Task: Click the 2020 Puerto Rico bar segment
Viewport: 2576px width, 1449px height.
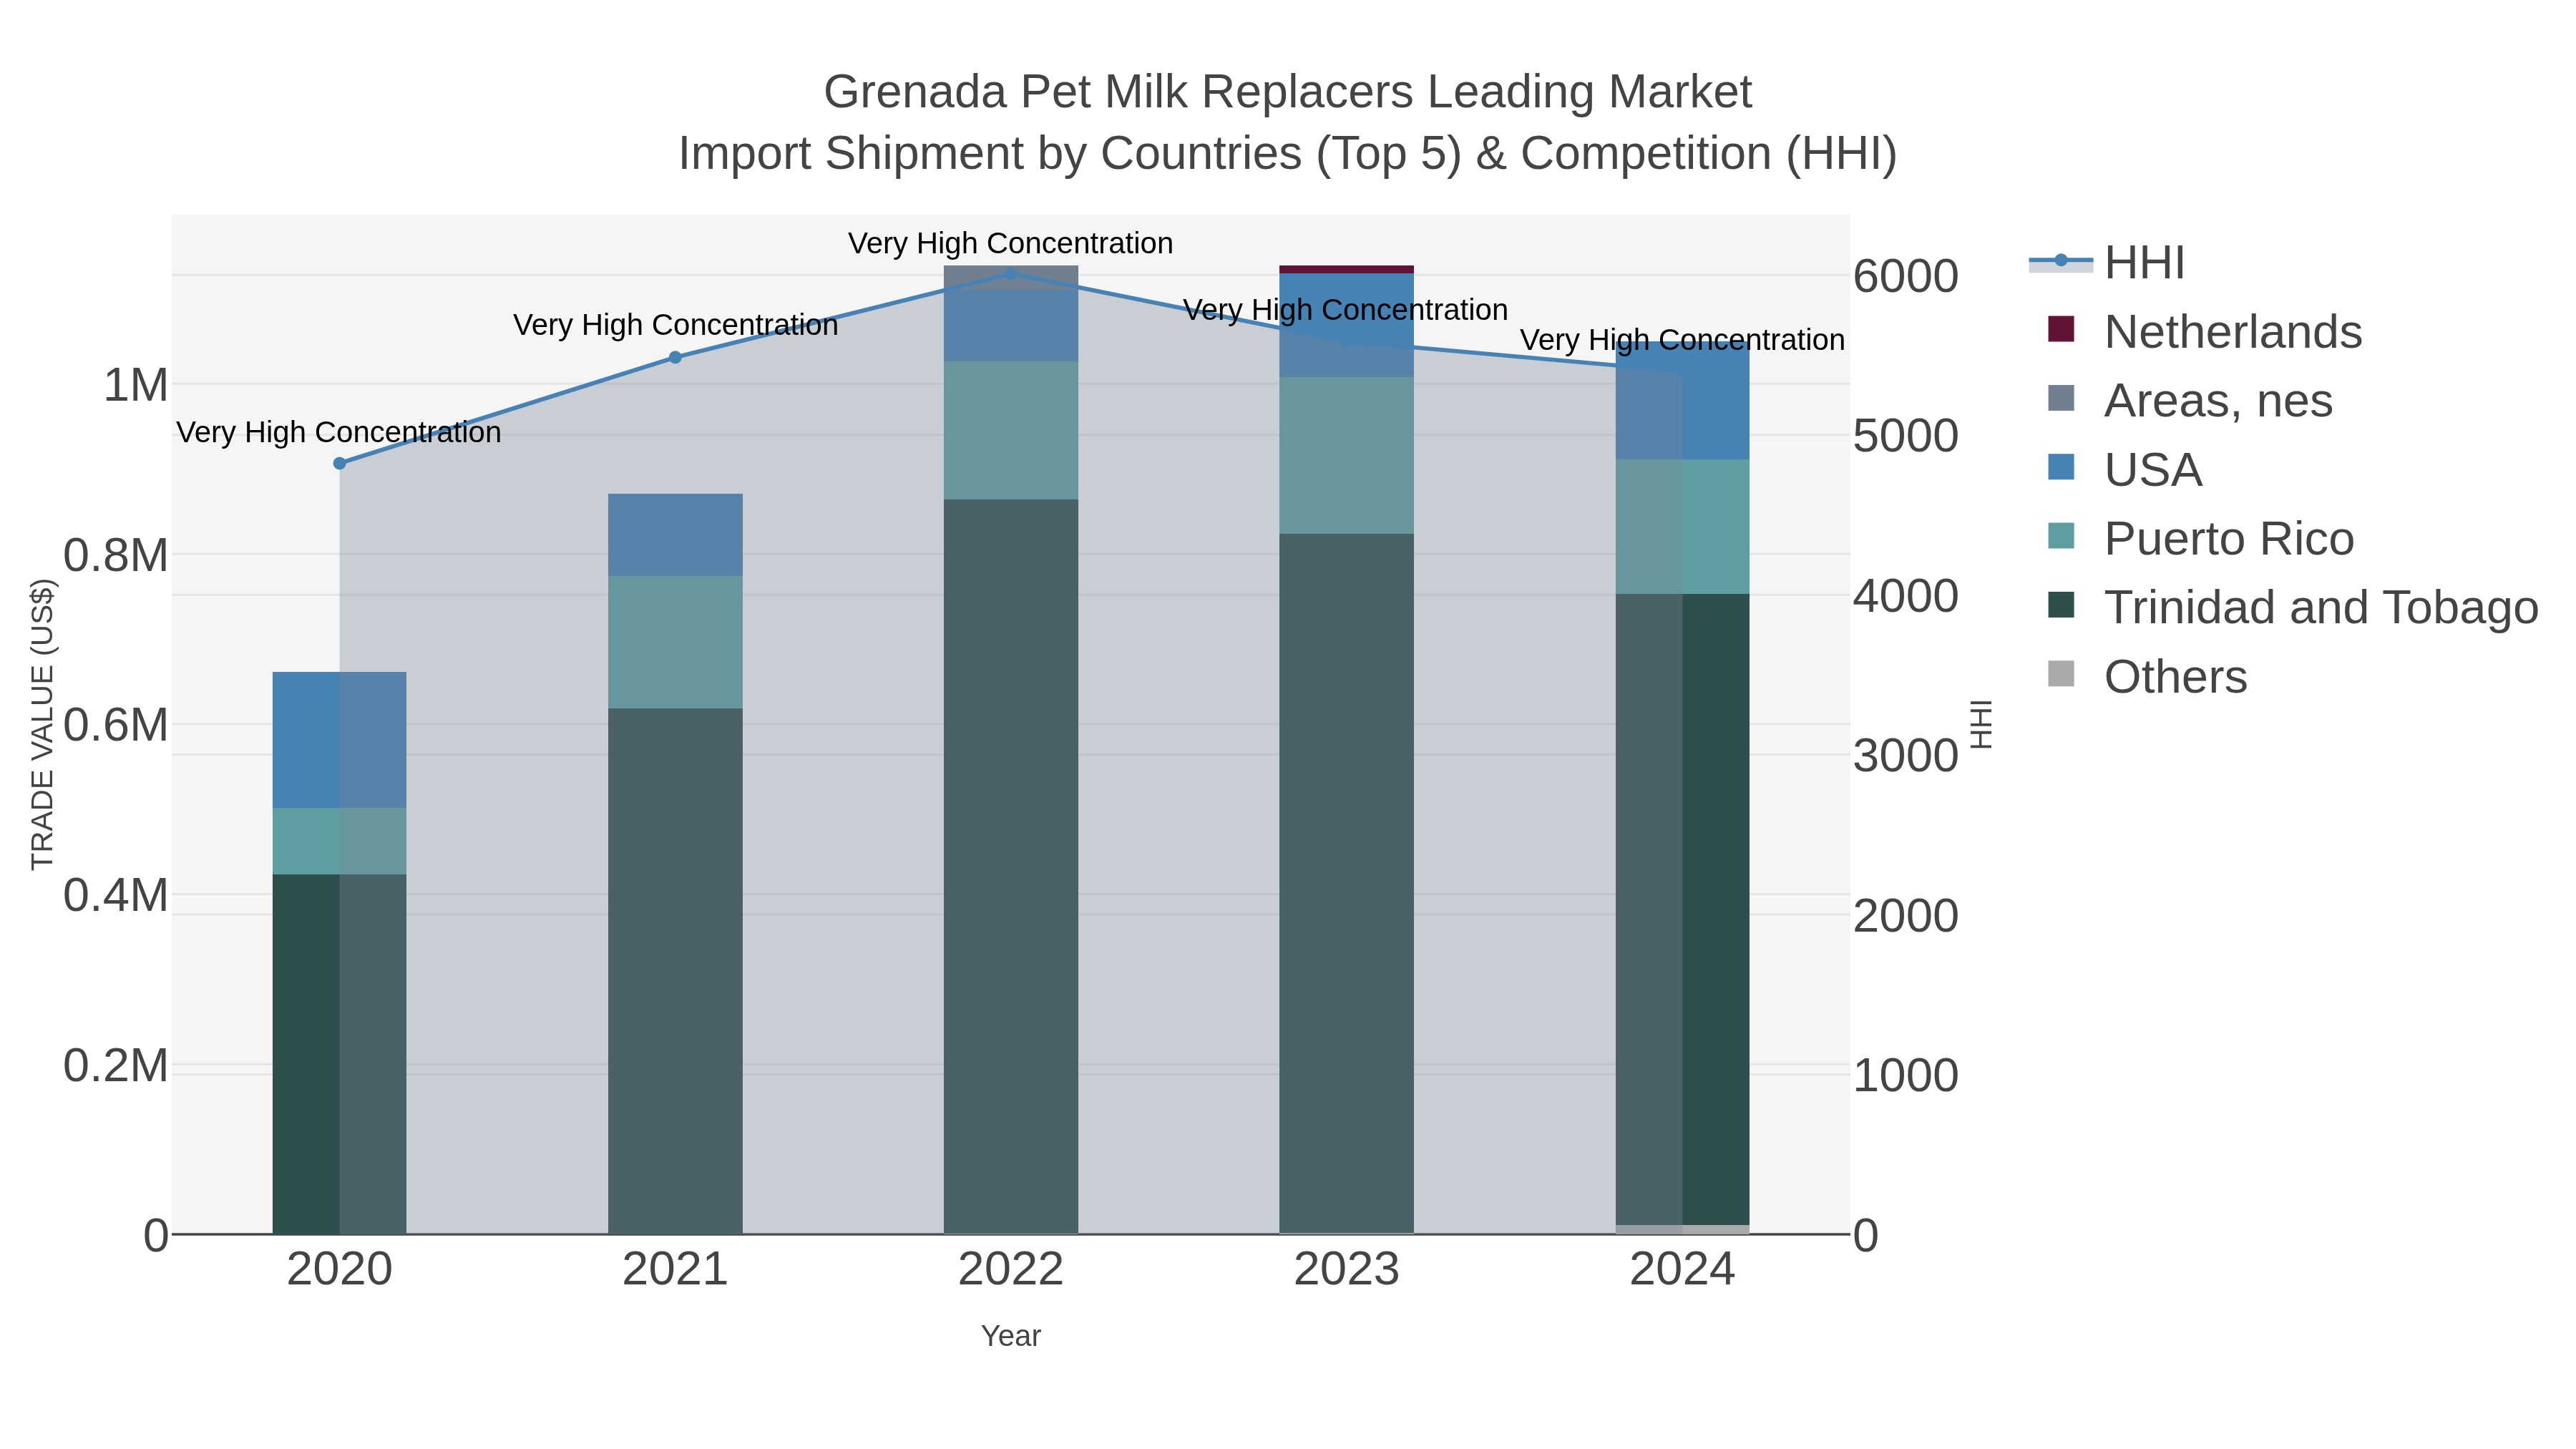Action: (x=340, y=841)
